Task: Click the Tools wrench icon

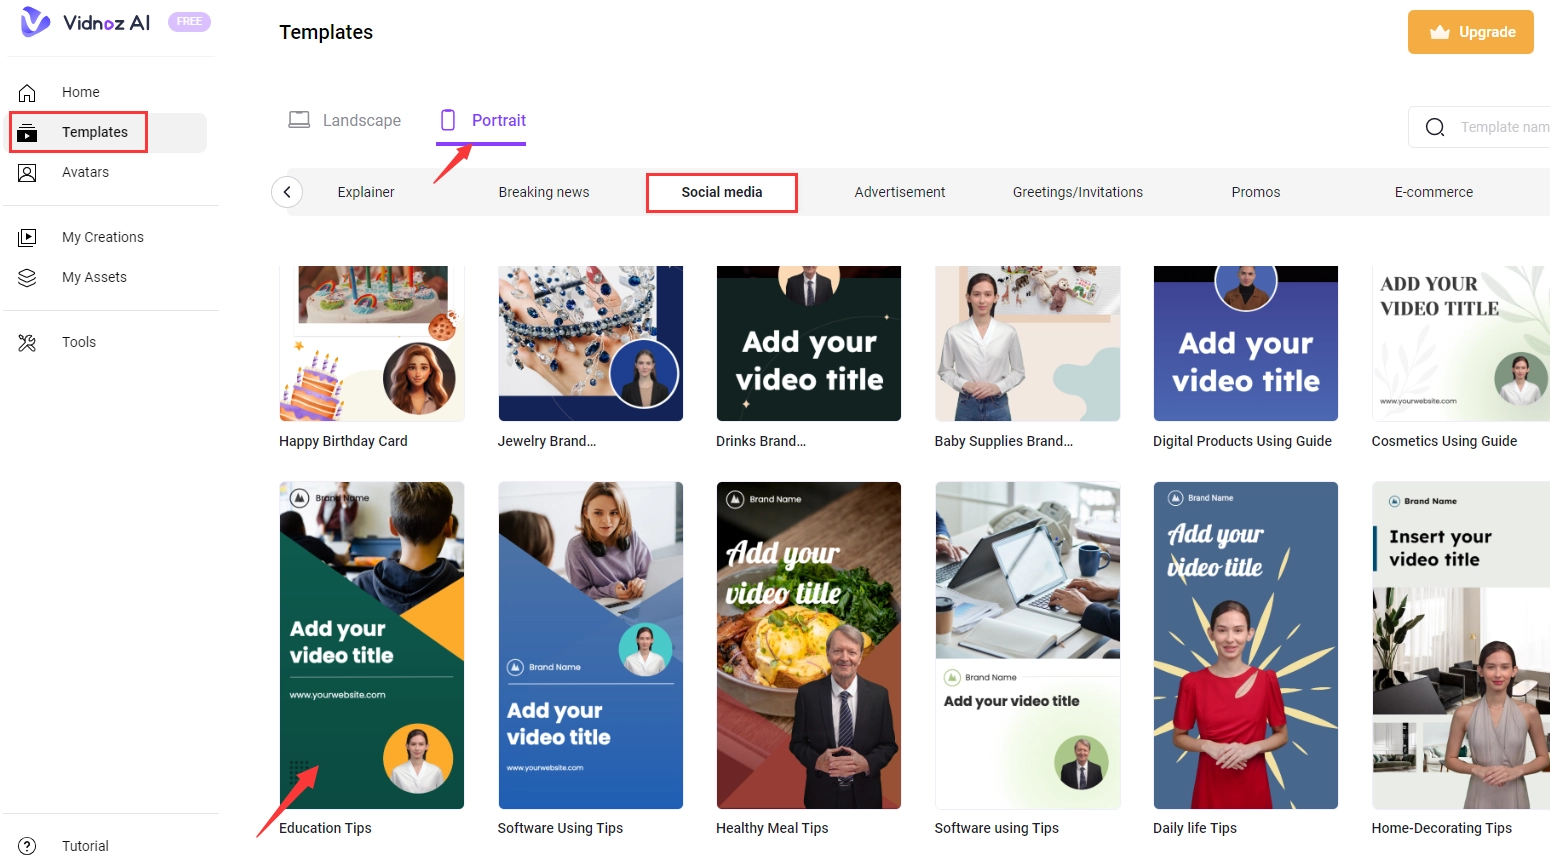Action: (x=27, y=343)
